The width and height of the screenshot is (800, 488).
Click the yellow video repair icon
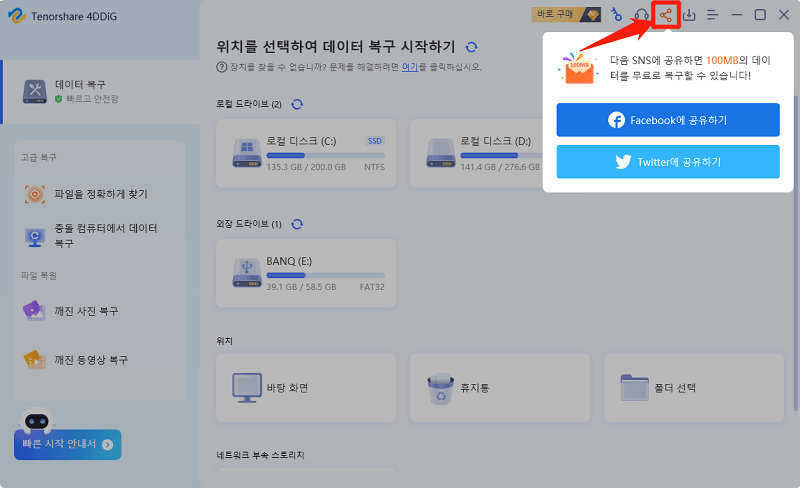34,359
